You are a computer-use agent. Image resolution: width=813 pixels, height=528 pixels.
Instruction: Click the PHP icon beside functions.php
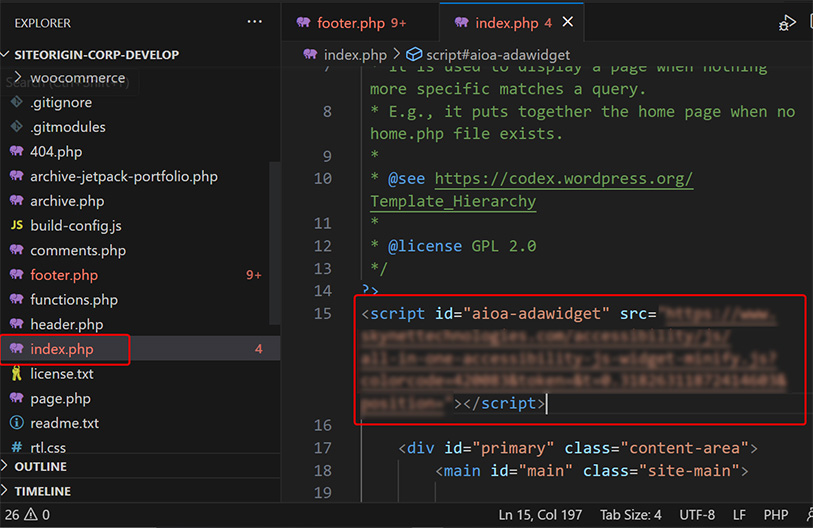tap(17, 299)
